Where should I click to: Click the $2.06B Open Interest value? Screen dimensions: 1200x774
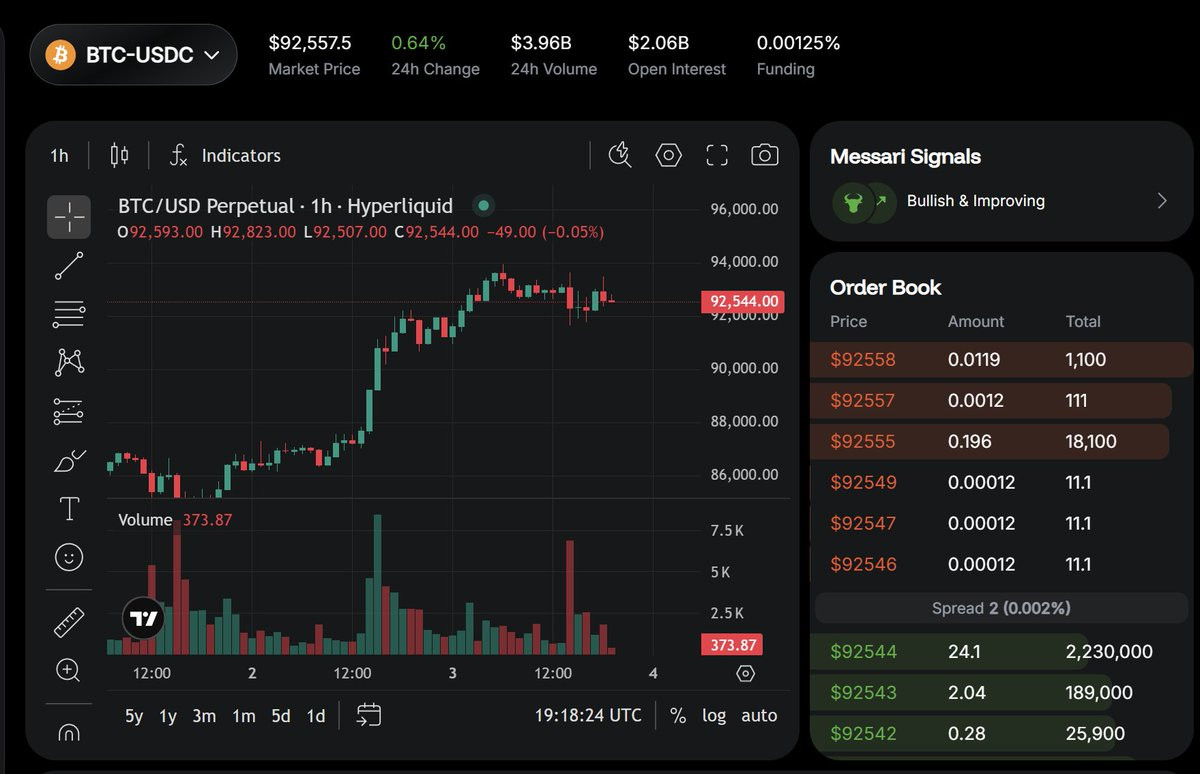(658, 43)
